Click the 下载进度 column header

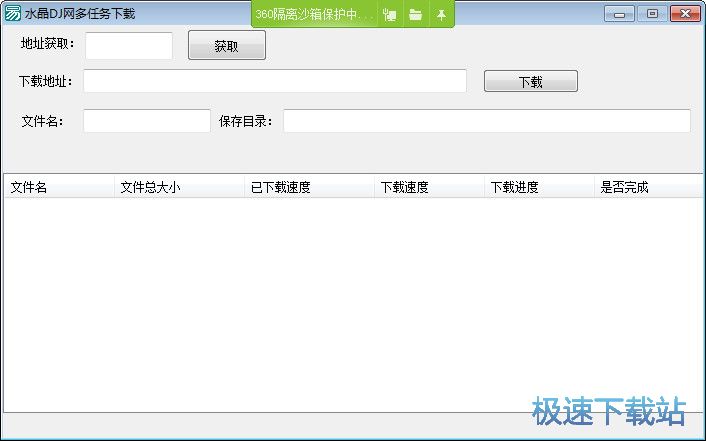point(539,187)
